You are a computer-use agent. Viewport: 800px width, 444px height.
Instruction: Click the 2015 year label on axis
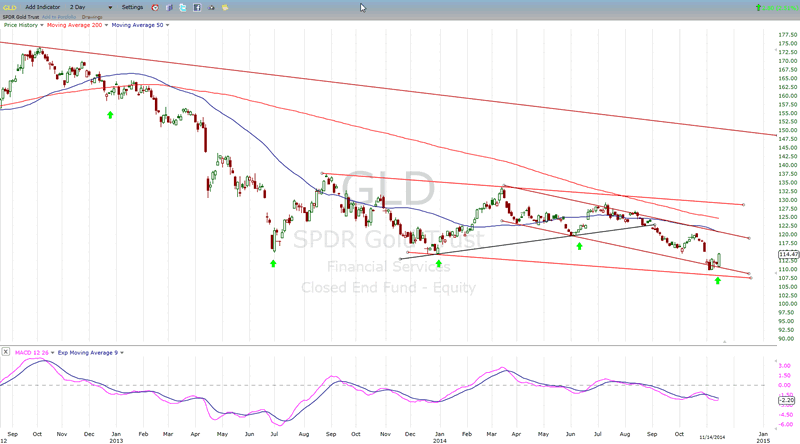click(x=763, y=440)
